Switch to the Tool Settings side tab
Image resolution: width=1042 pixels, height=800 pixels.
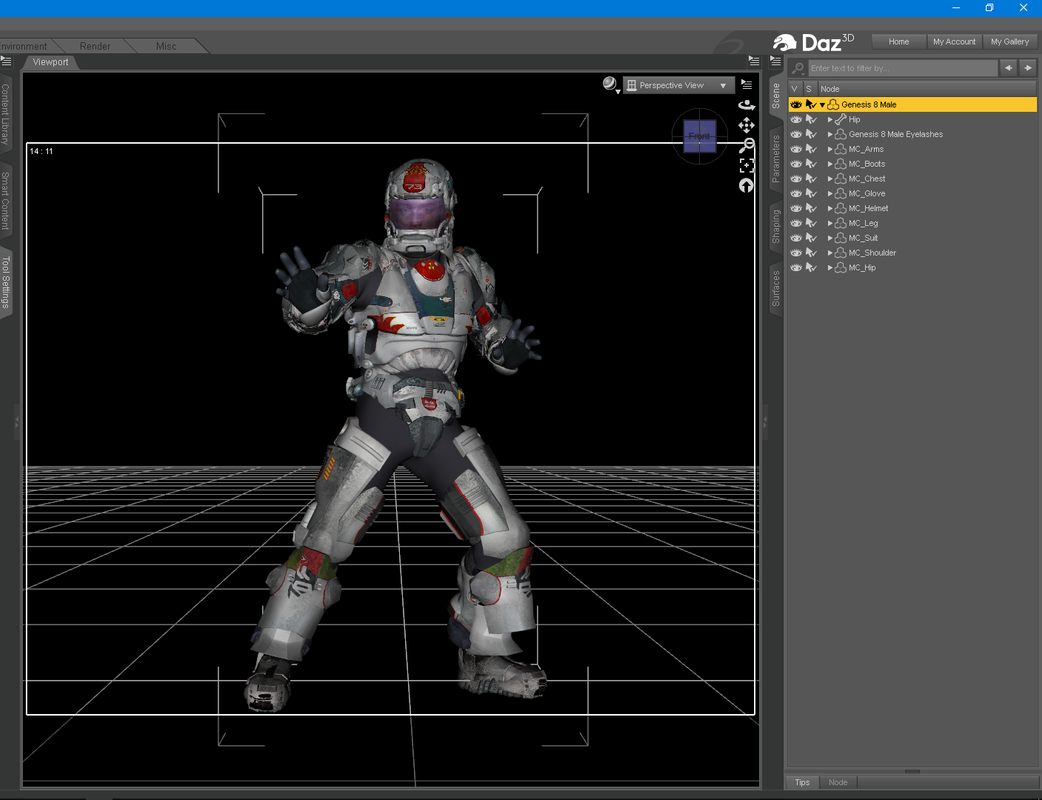pos(6,282)
